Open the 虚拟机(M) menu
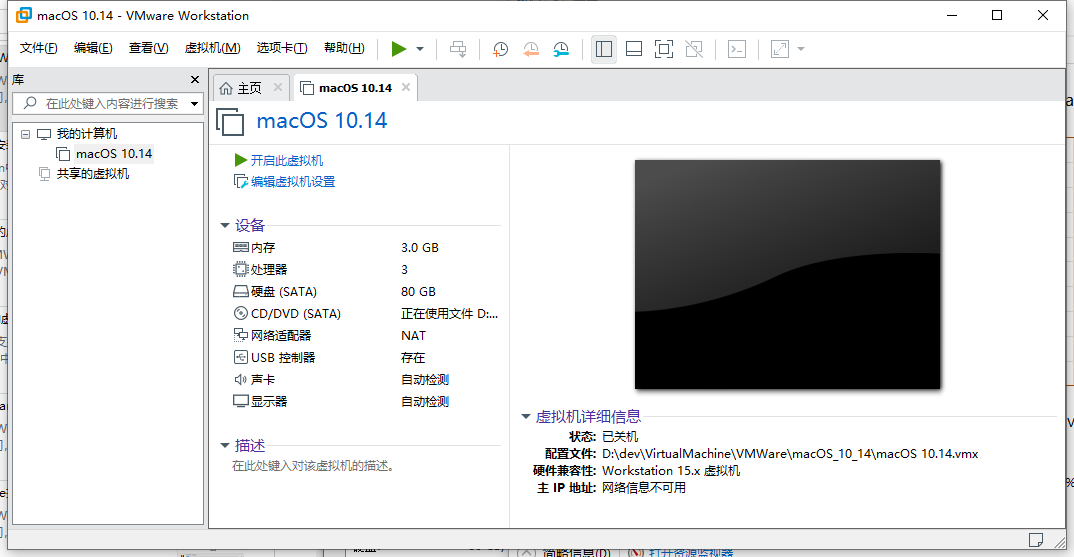Viewport: 1074px width, 557px height. 212,48
